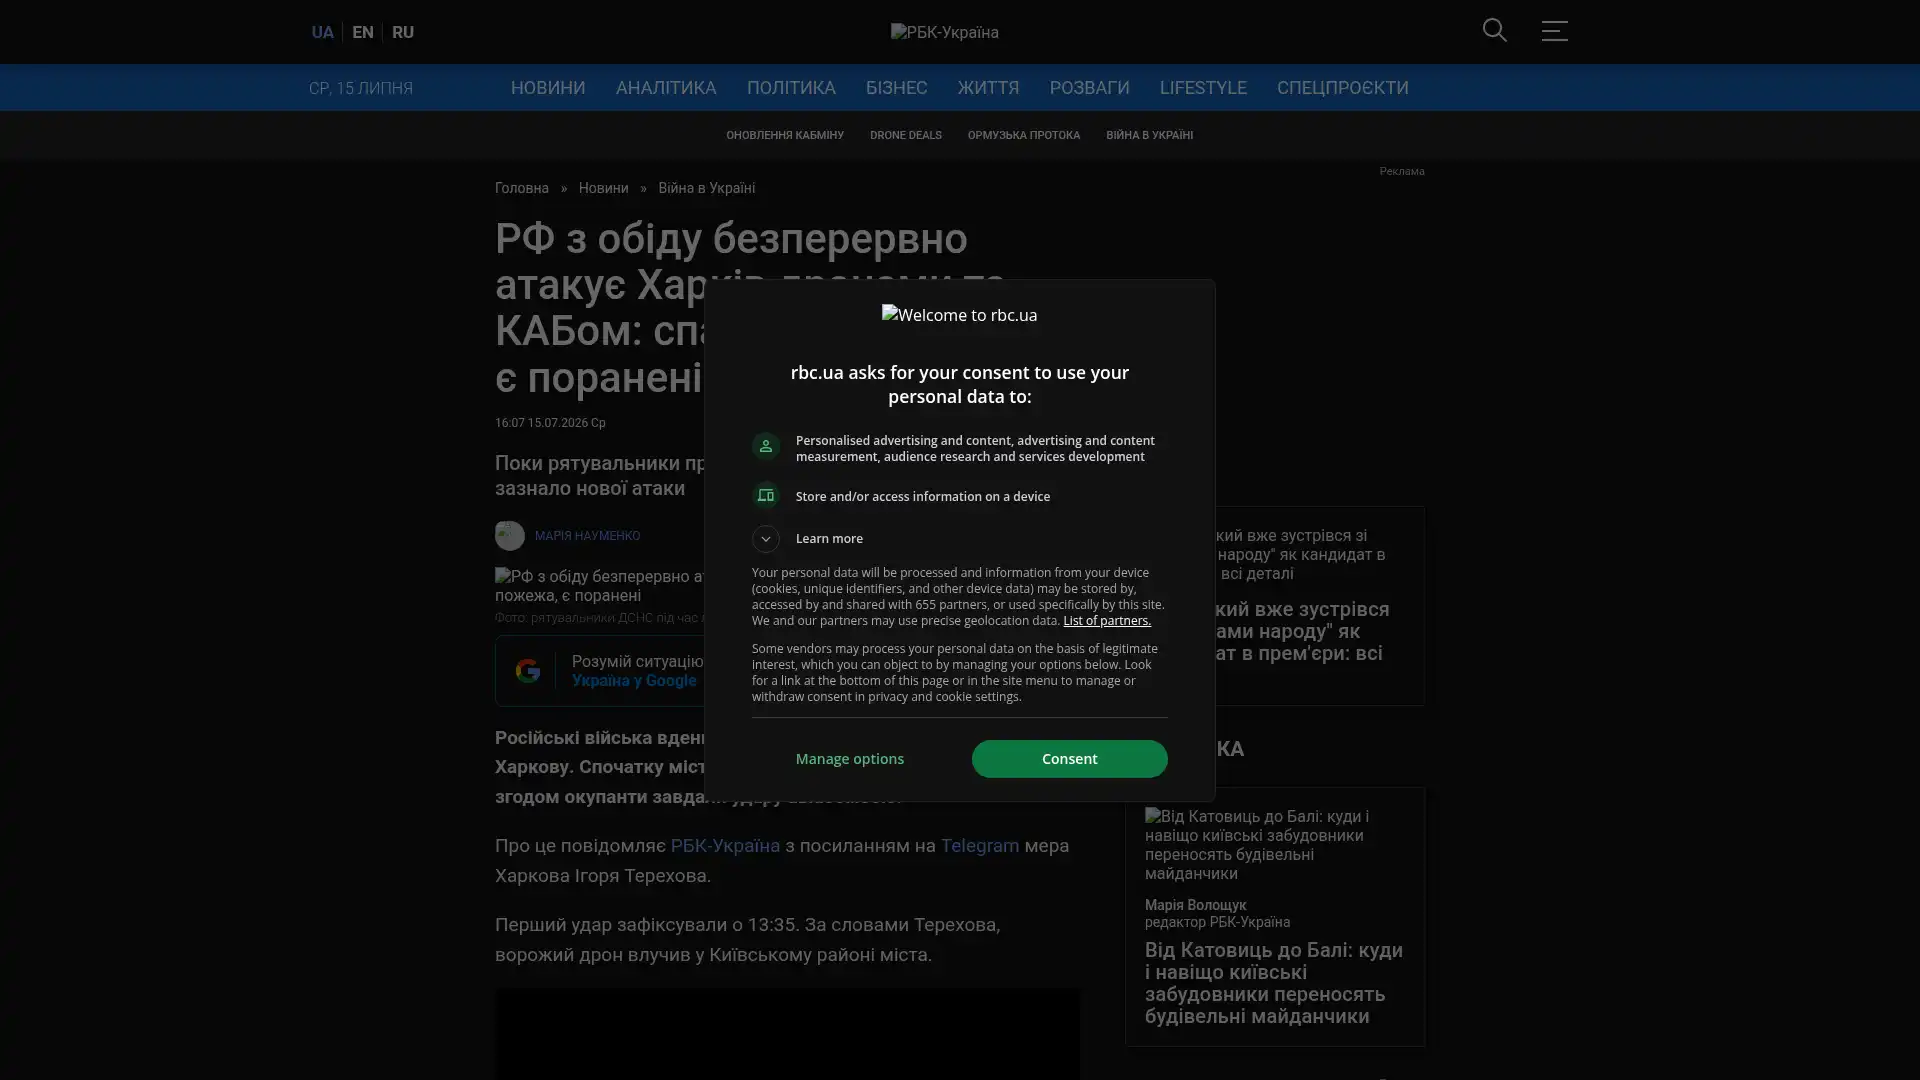Open author page МАРІЯ НАУМЕНКО

coord(587,536)
